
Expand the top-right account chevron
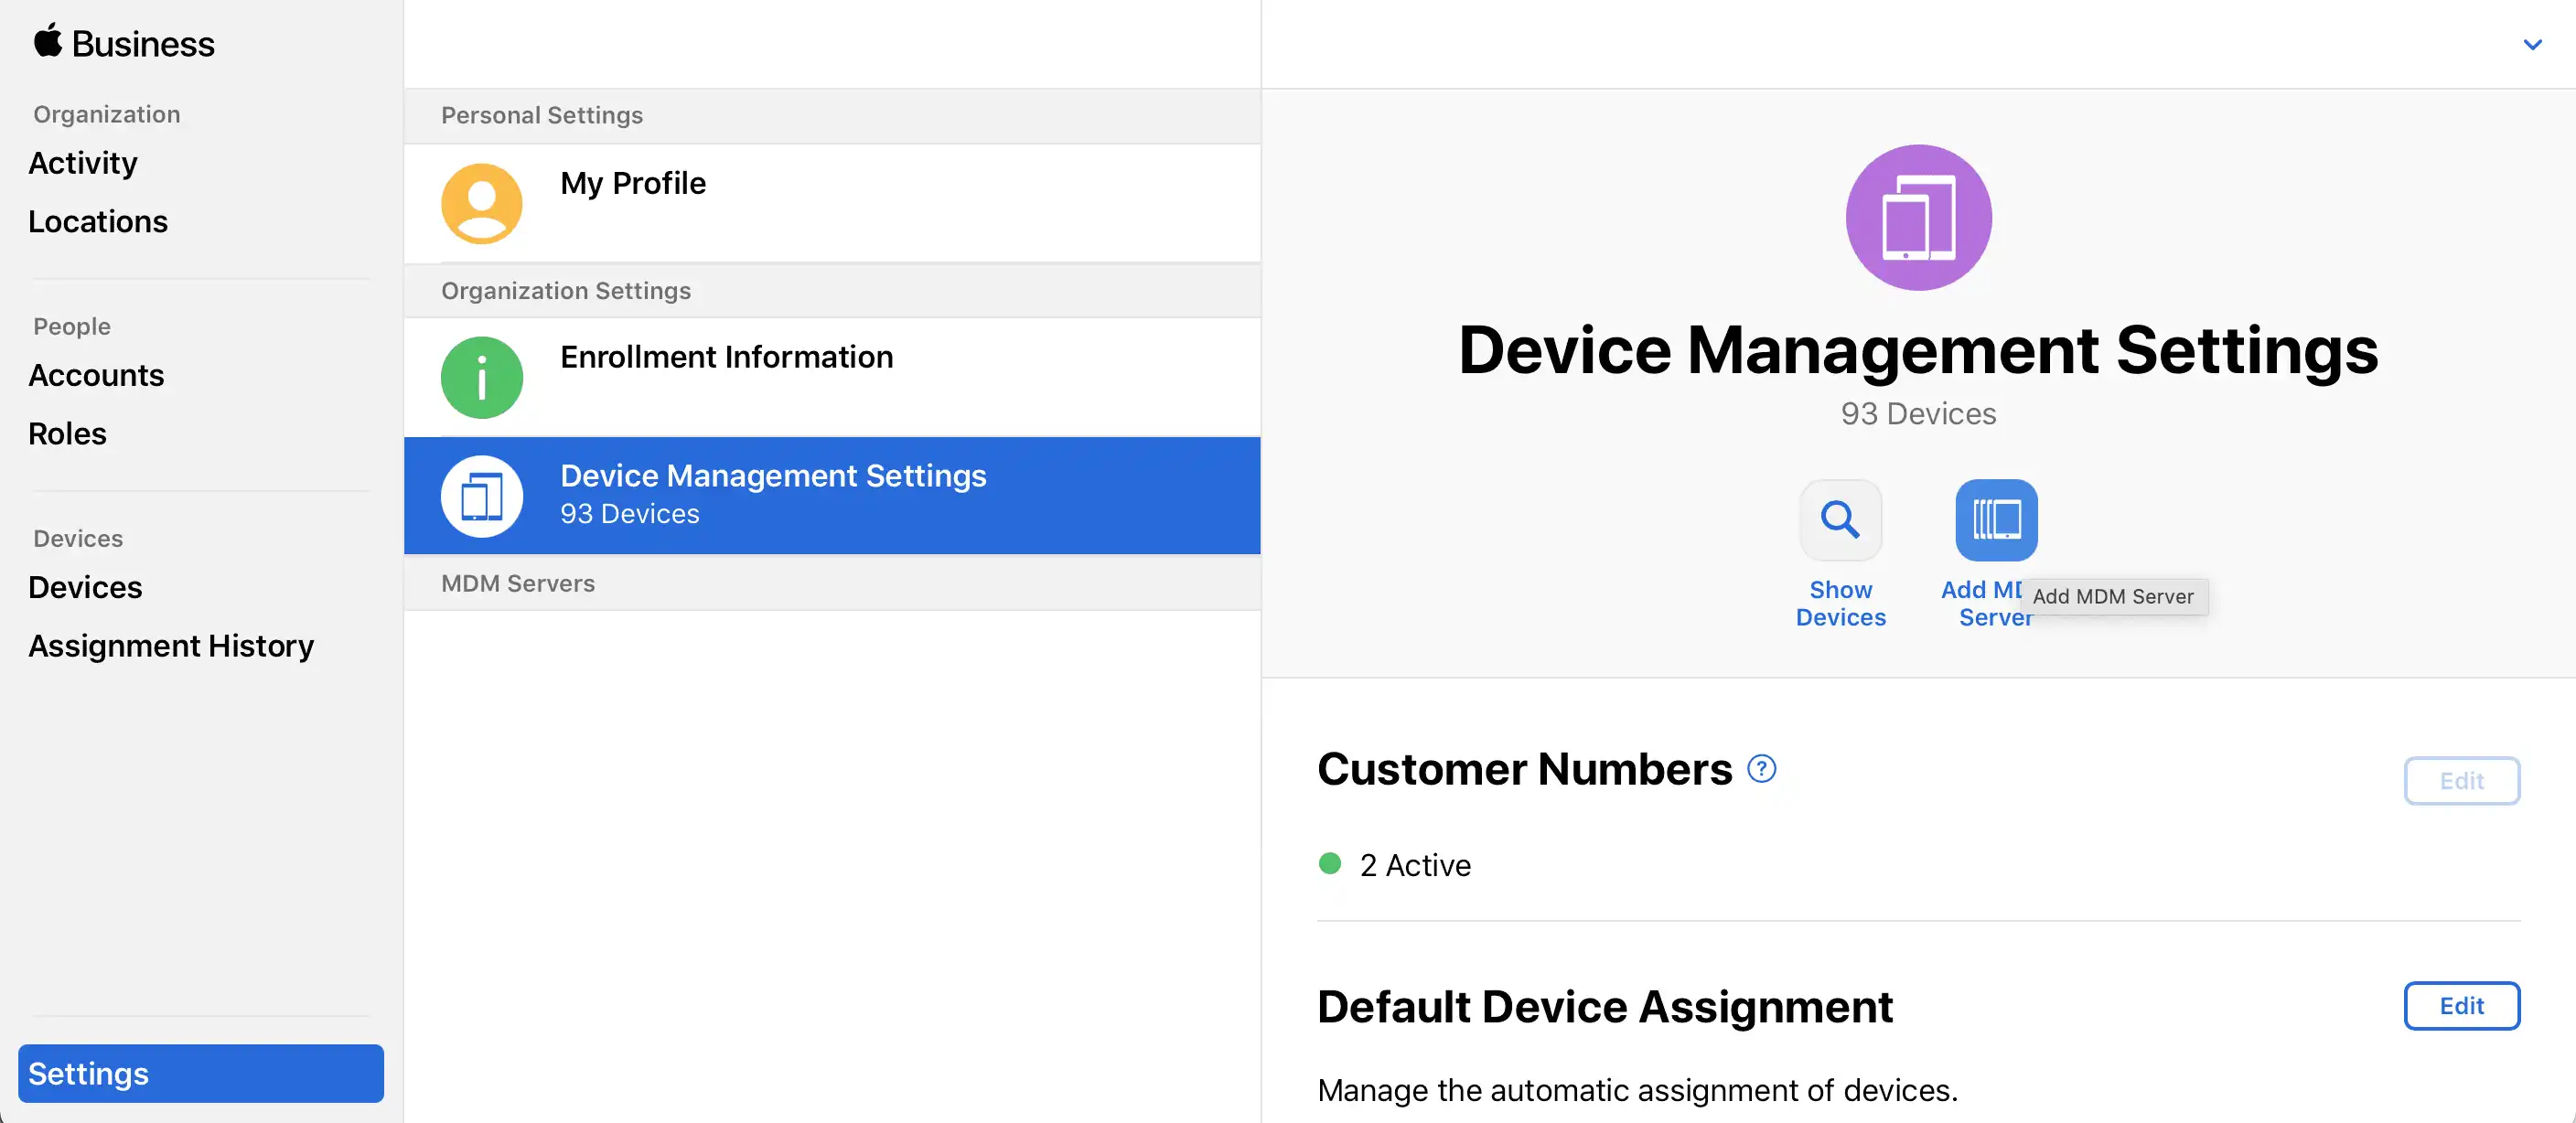2532,44
